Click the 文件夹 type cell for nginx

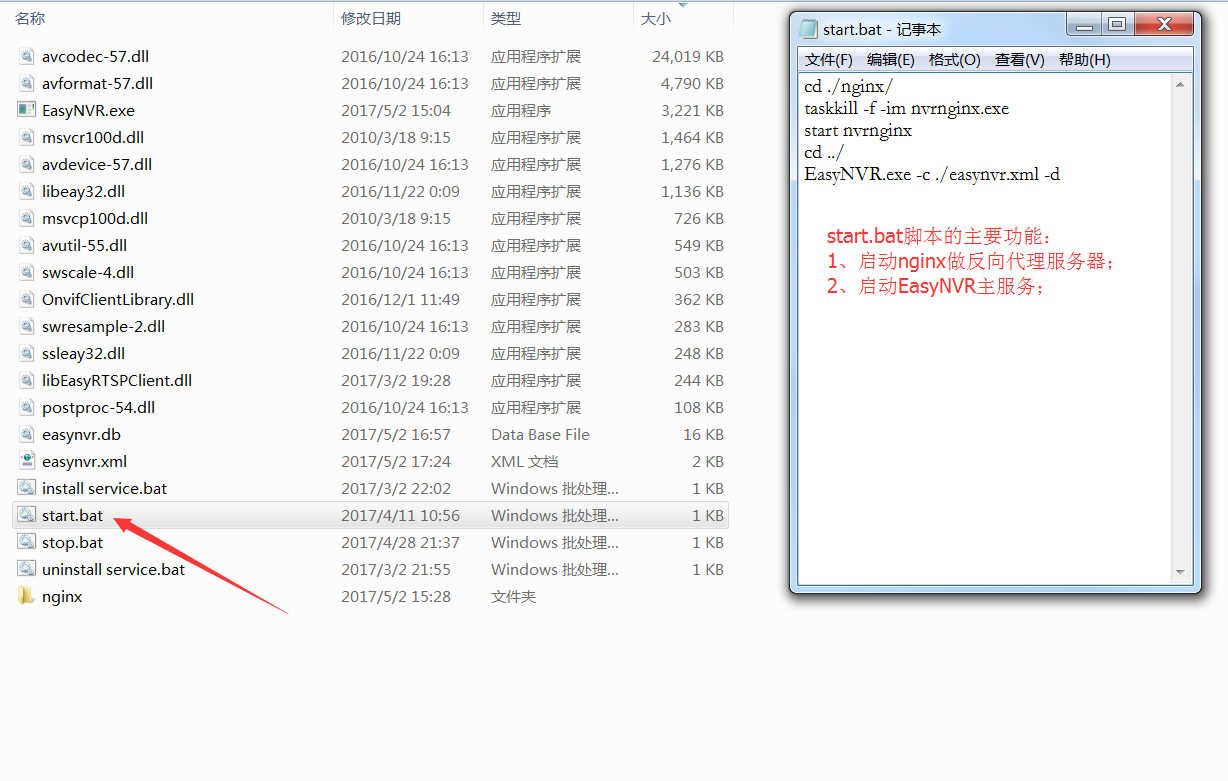[x=513, y=596]
